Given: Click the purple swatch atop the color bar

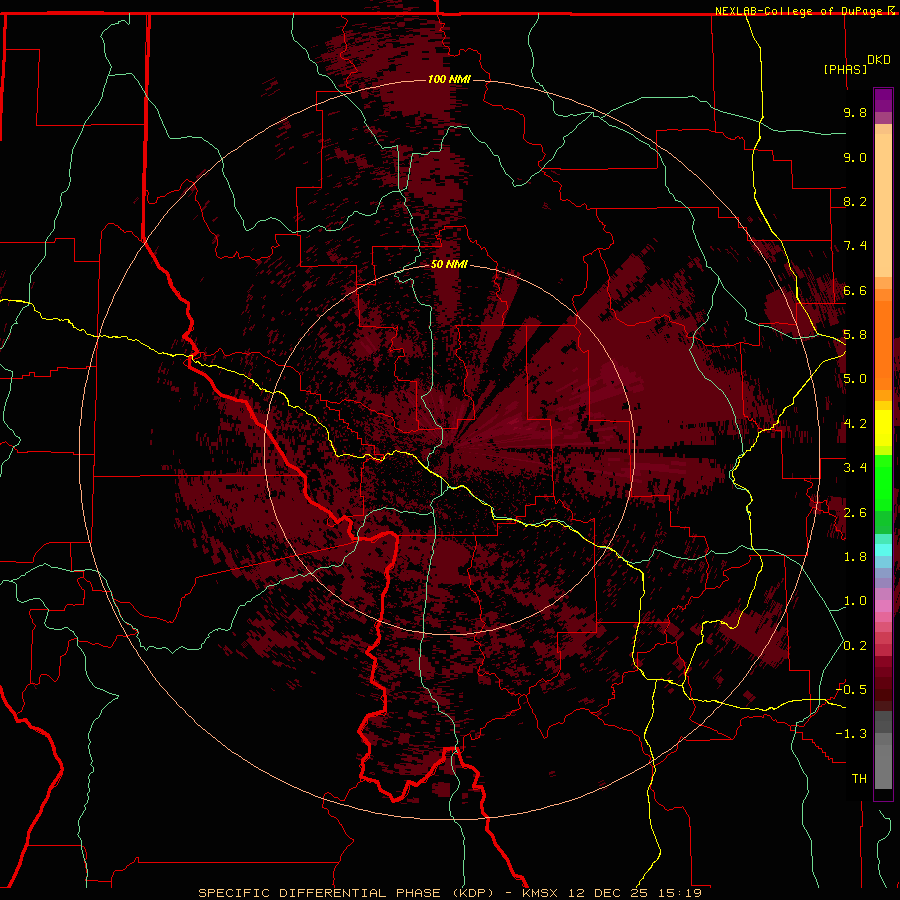Looking at the screenshot, I should click(883, 100).
